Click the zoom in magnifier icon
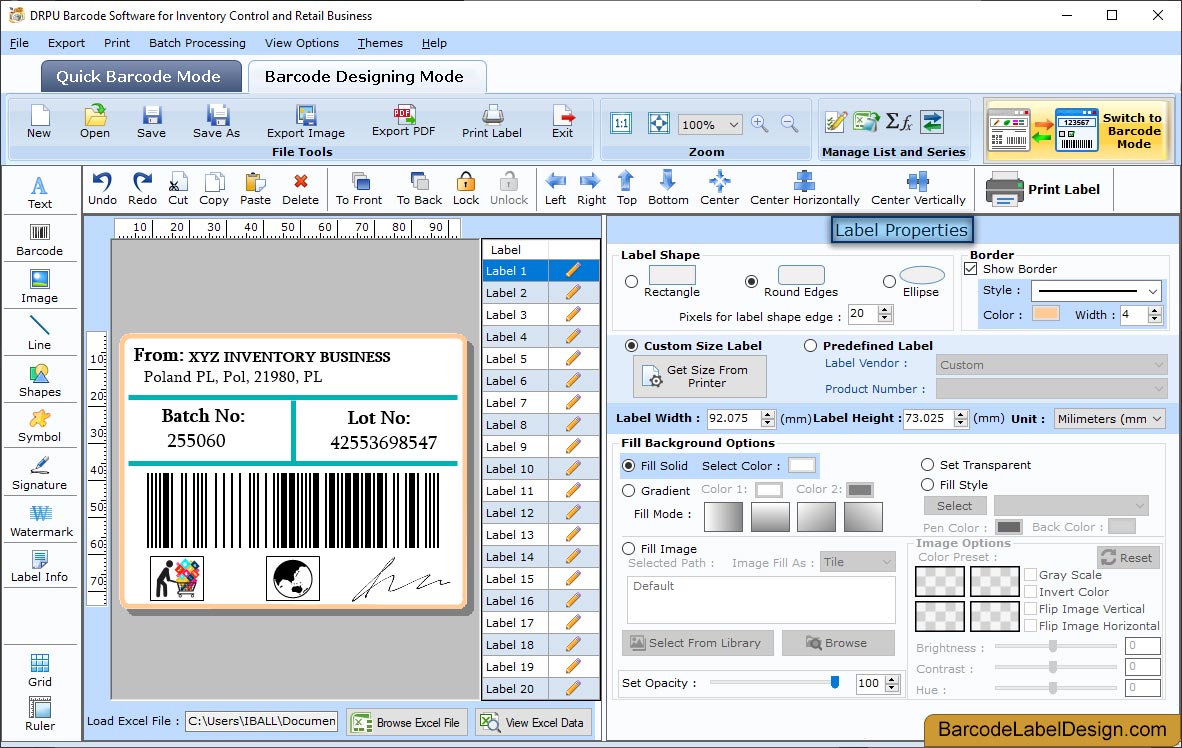The height and width of the screenshot is (748, 1182). [760, 124]
